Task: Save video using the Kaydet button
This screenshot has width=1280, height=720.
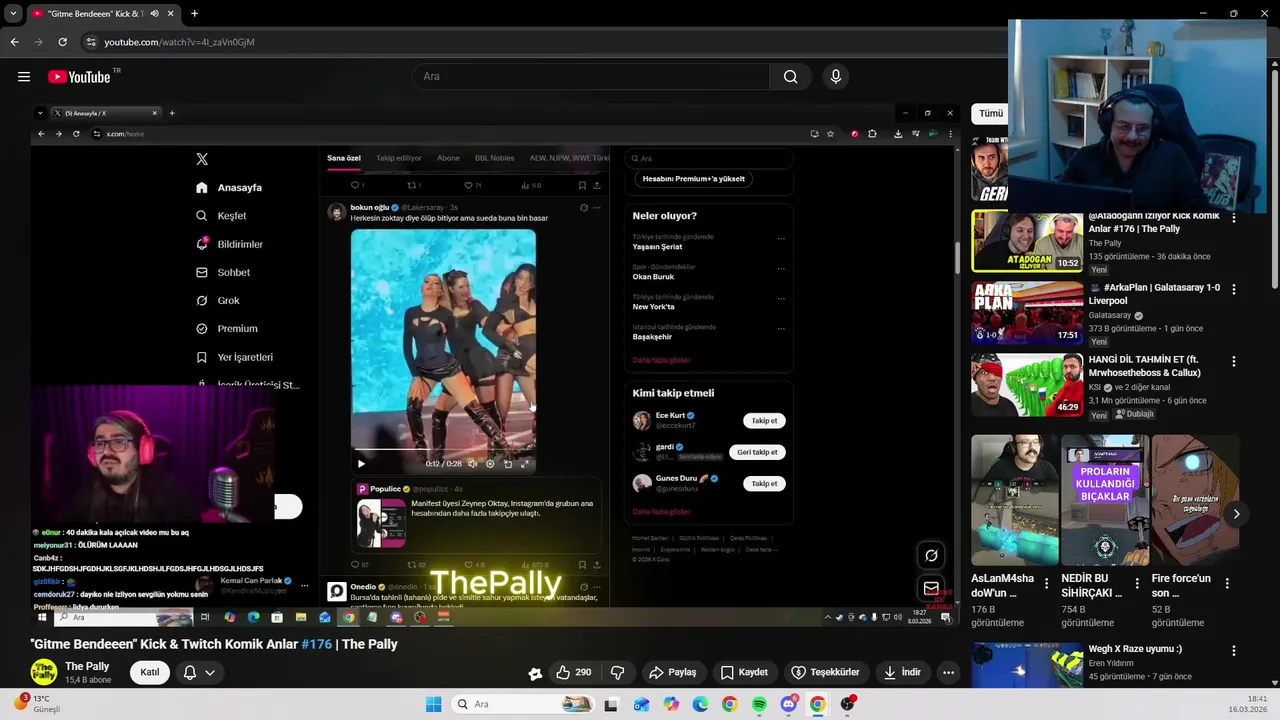Action: coord(745,672)
